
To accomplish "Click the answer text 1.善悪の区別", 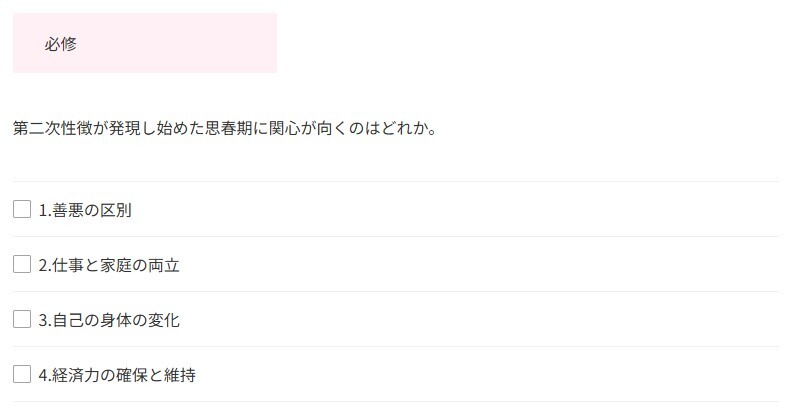I will (85, 210).
